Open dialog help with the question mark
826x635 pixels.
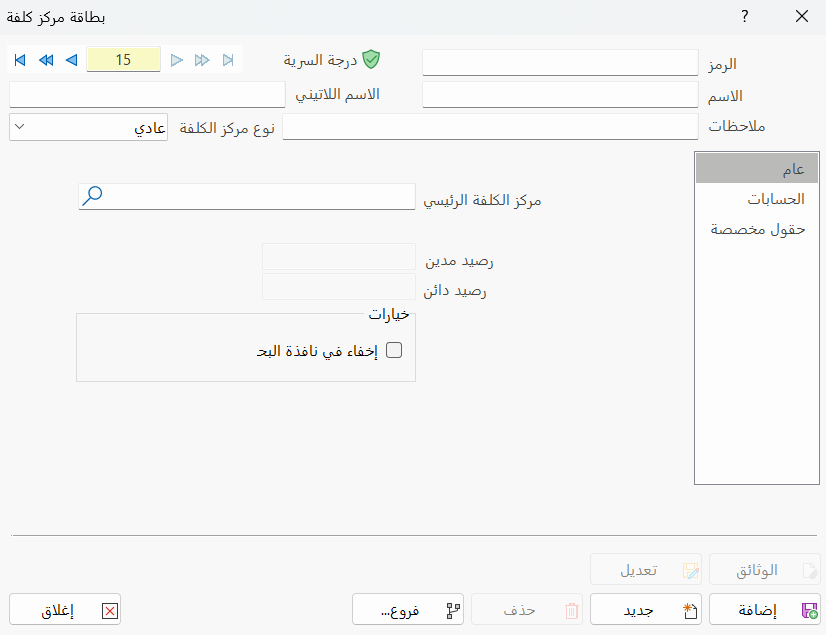pyautogui.click(x=744, y=17)
